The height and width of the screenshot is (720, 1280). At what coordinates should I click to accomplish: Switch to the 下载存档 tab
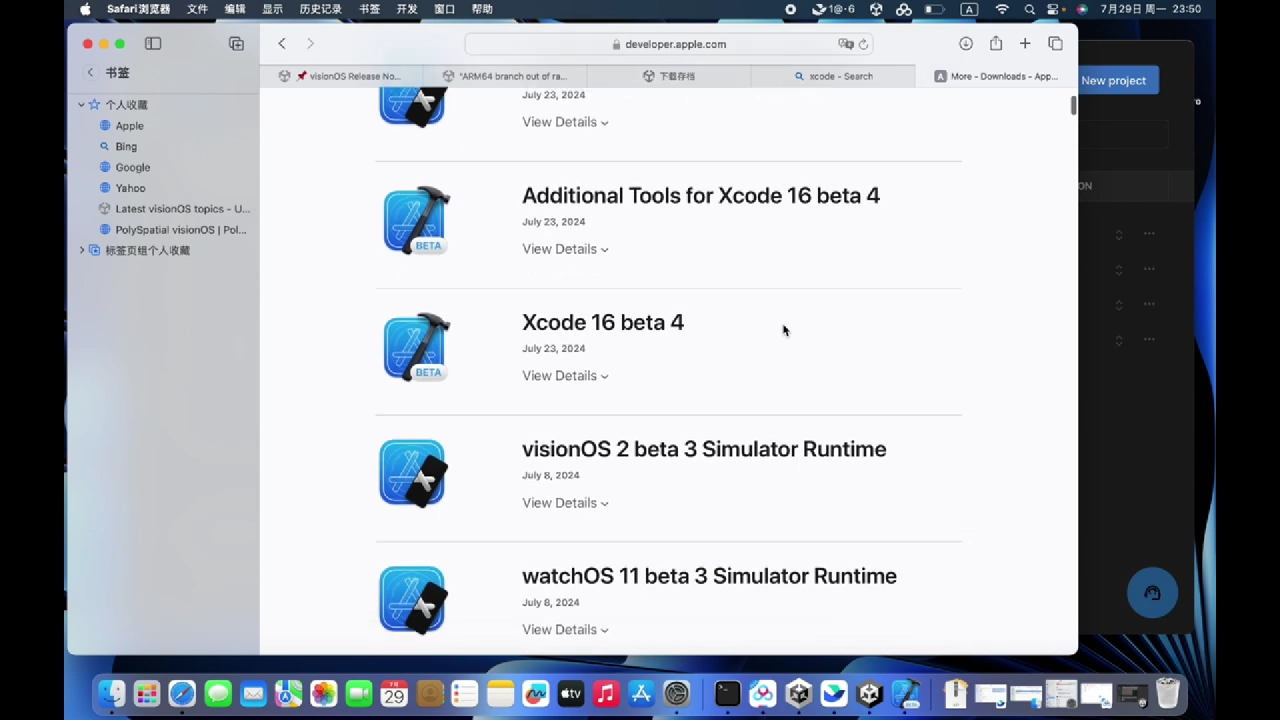[x=669, y=76]
